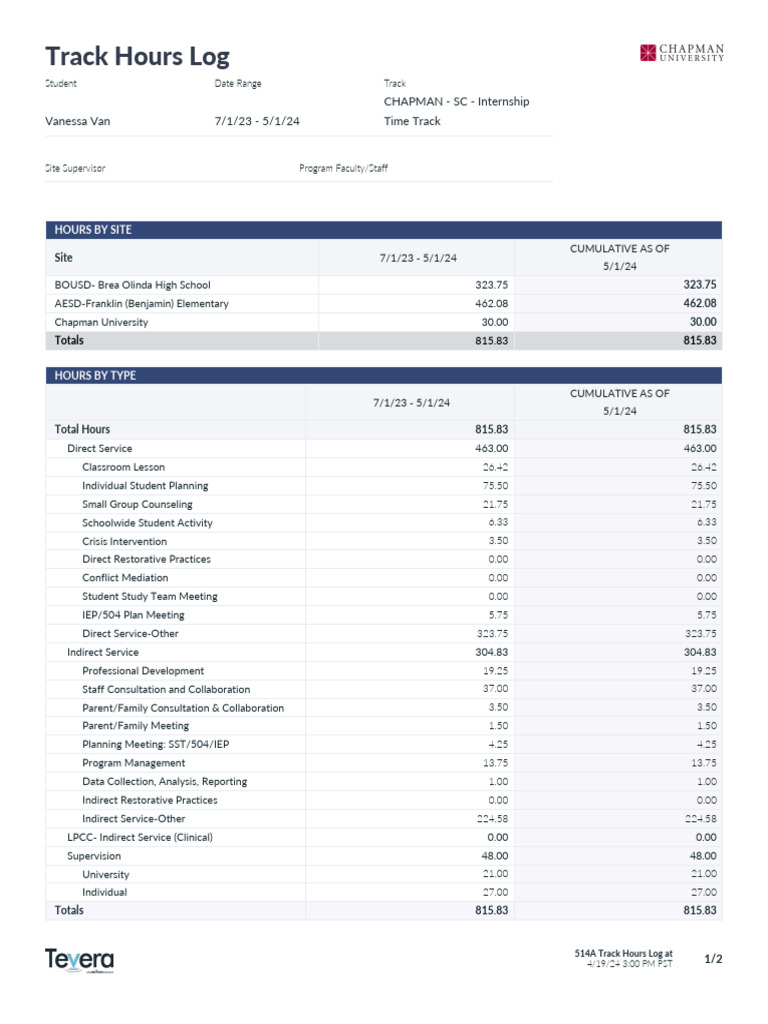The width and height of the screenshot is (768, 1024).
Task: Click the Total Hours row label
Action: click(82, 429)
